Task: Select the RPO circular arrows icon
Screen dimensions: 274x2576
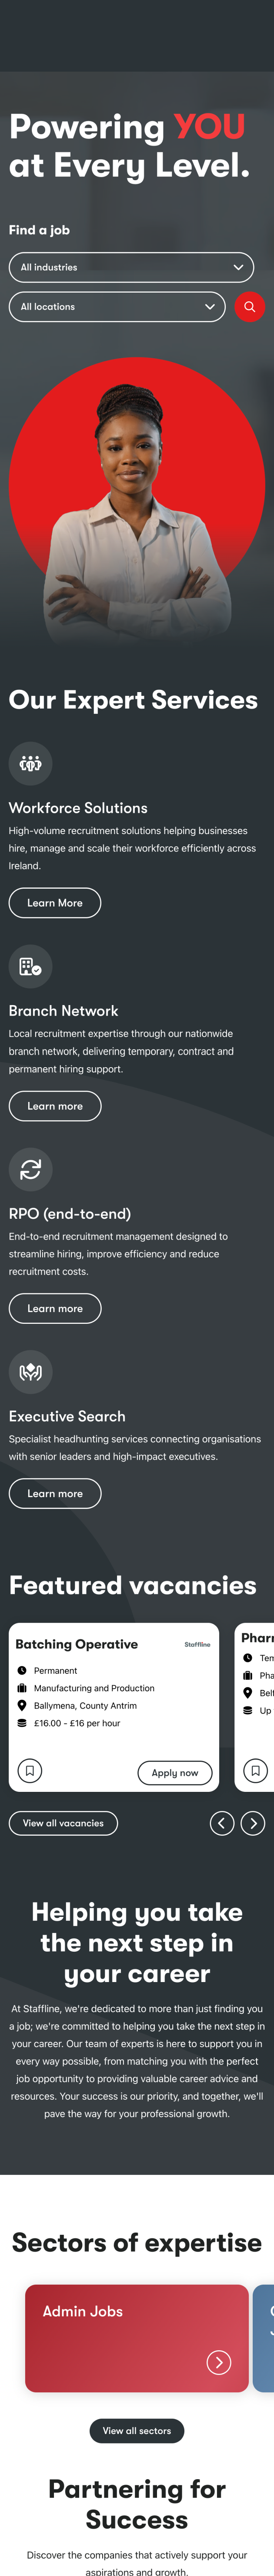Action: coord(30,1169)
